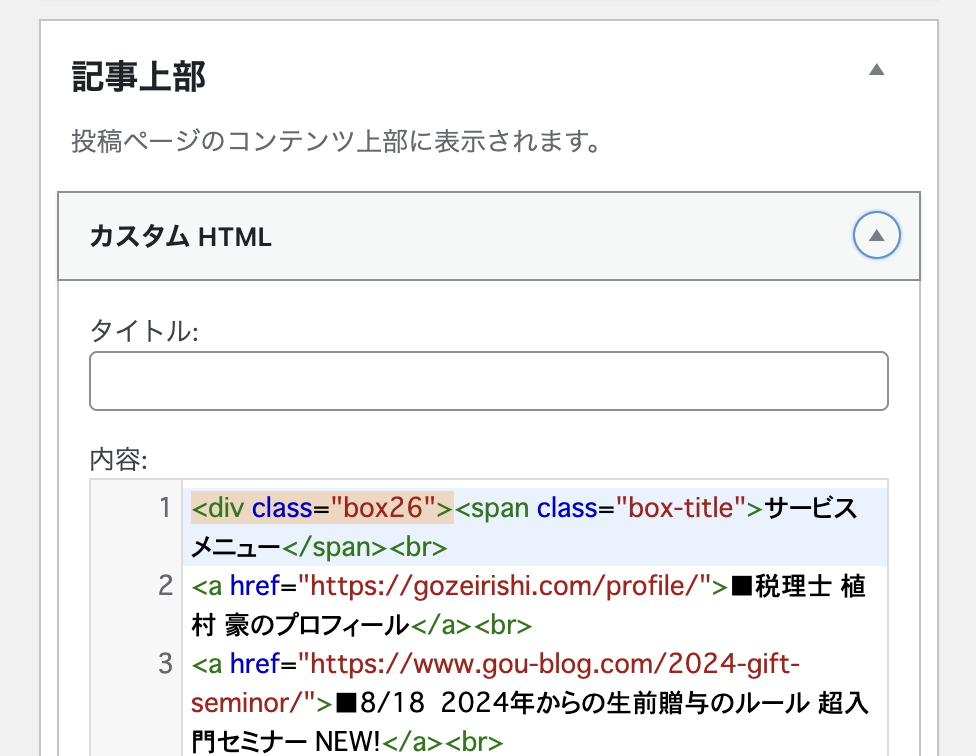
Task: Click the closing </span><br> tag on line 1
Action: pos(365,547)
